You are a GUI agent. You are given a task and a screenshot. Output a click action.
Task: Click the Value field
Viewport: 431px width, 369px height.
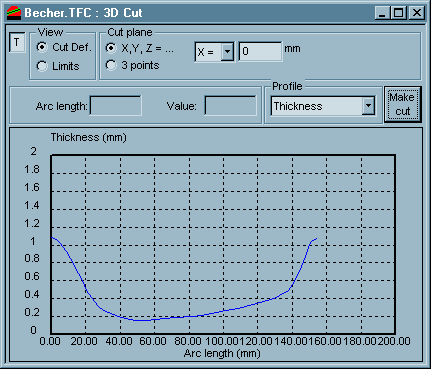(230, 106)
